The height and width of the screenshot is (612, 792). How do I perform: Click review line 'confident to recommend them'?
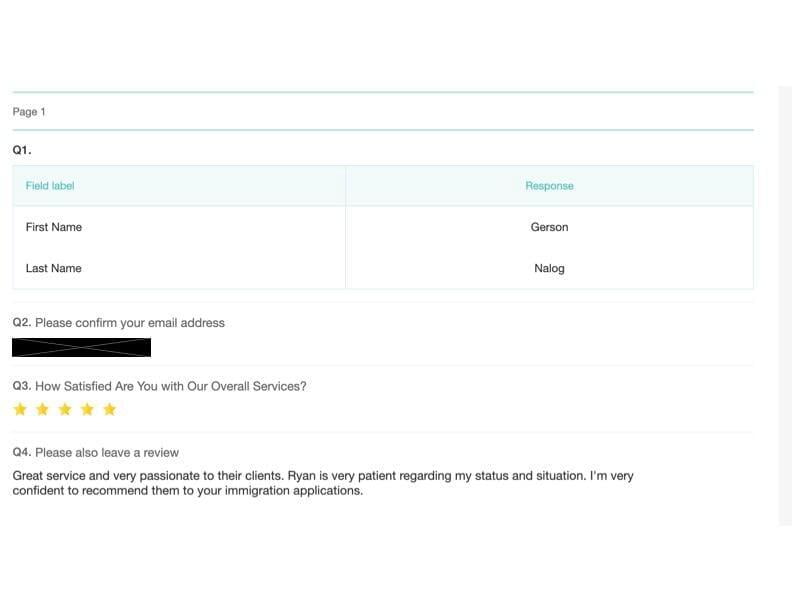(188, 491)
